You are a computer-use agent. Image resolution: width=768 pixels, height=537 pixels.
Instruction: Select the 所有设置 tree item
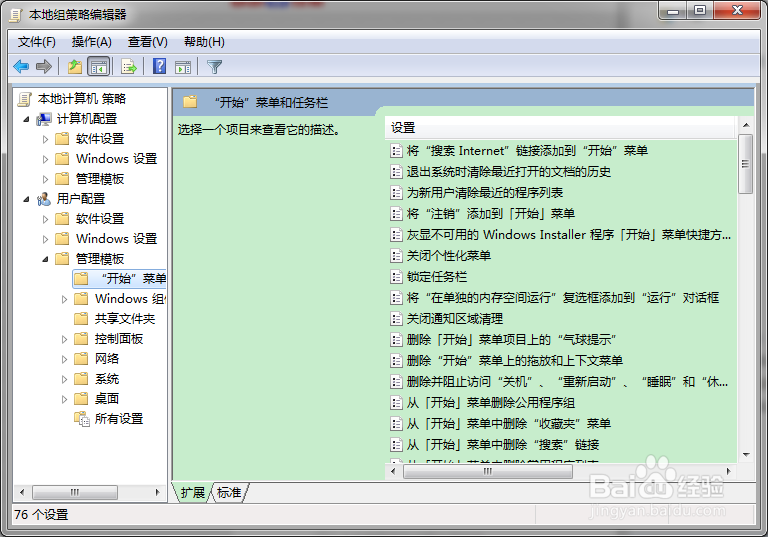[x=119, y=419]
